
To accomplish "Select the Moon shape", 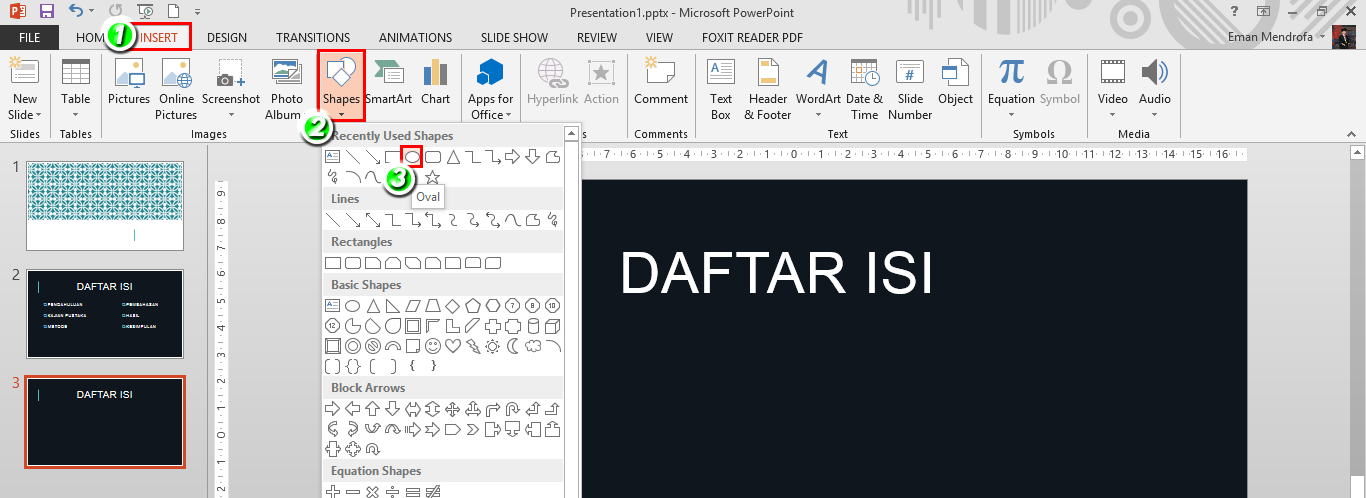I will pos(513,345).
